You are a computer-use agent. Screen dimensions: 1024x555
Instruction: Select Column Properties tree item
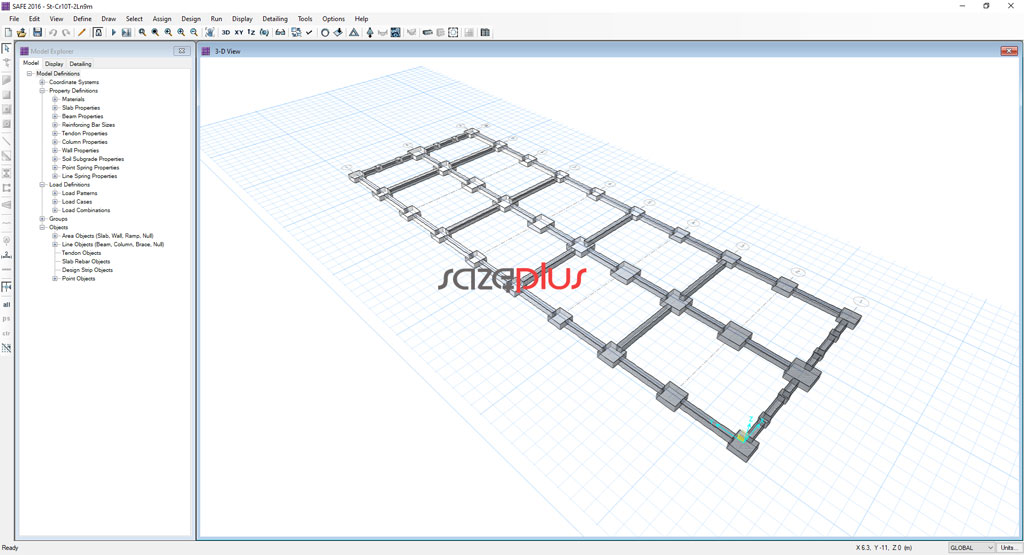tap(85, 142)
